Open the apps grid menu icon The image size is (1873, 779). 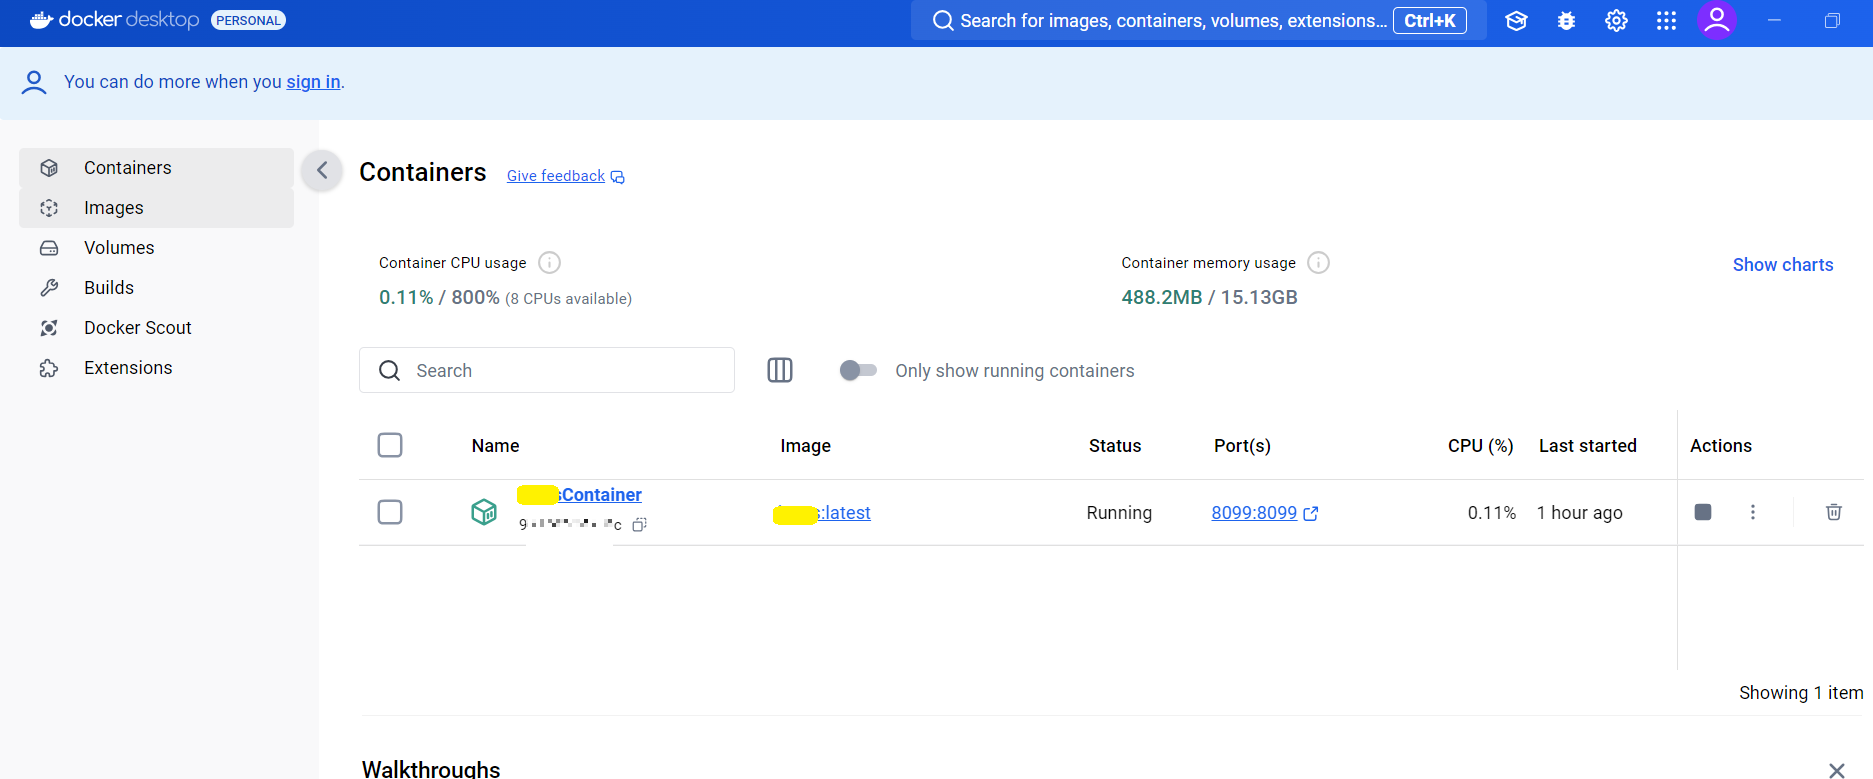[x=1666, y=21]
